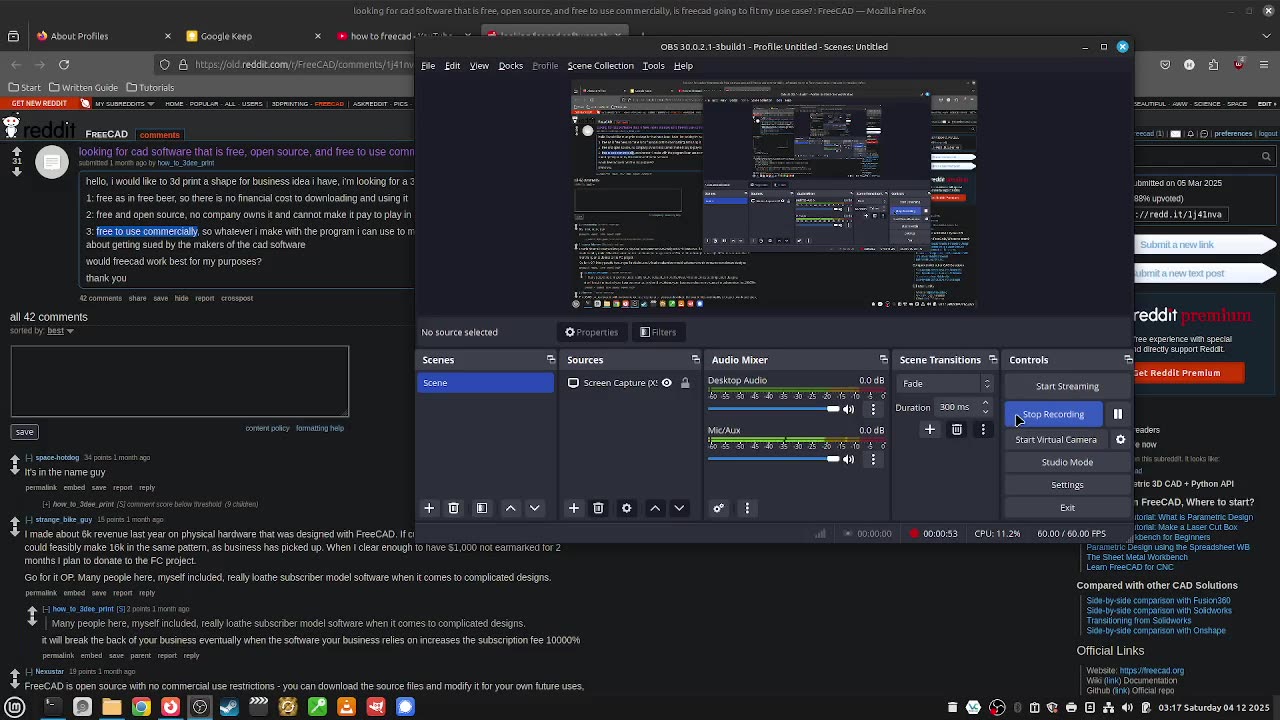Image resolution: width=1280 pixels, height=720 pixels.
Task: Adjust Mic/Aux volume slider
Action: pos(774,459)
